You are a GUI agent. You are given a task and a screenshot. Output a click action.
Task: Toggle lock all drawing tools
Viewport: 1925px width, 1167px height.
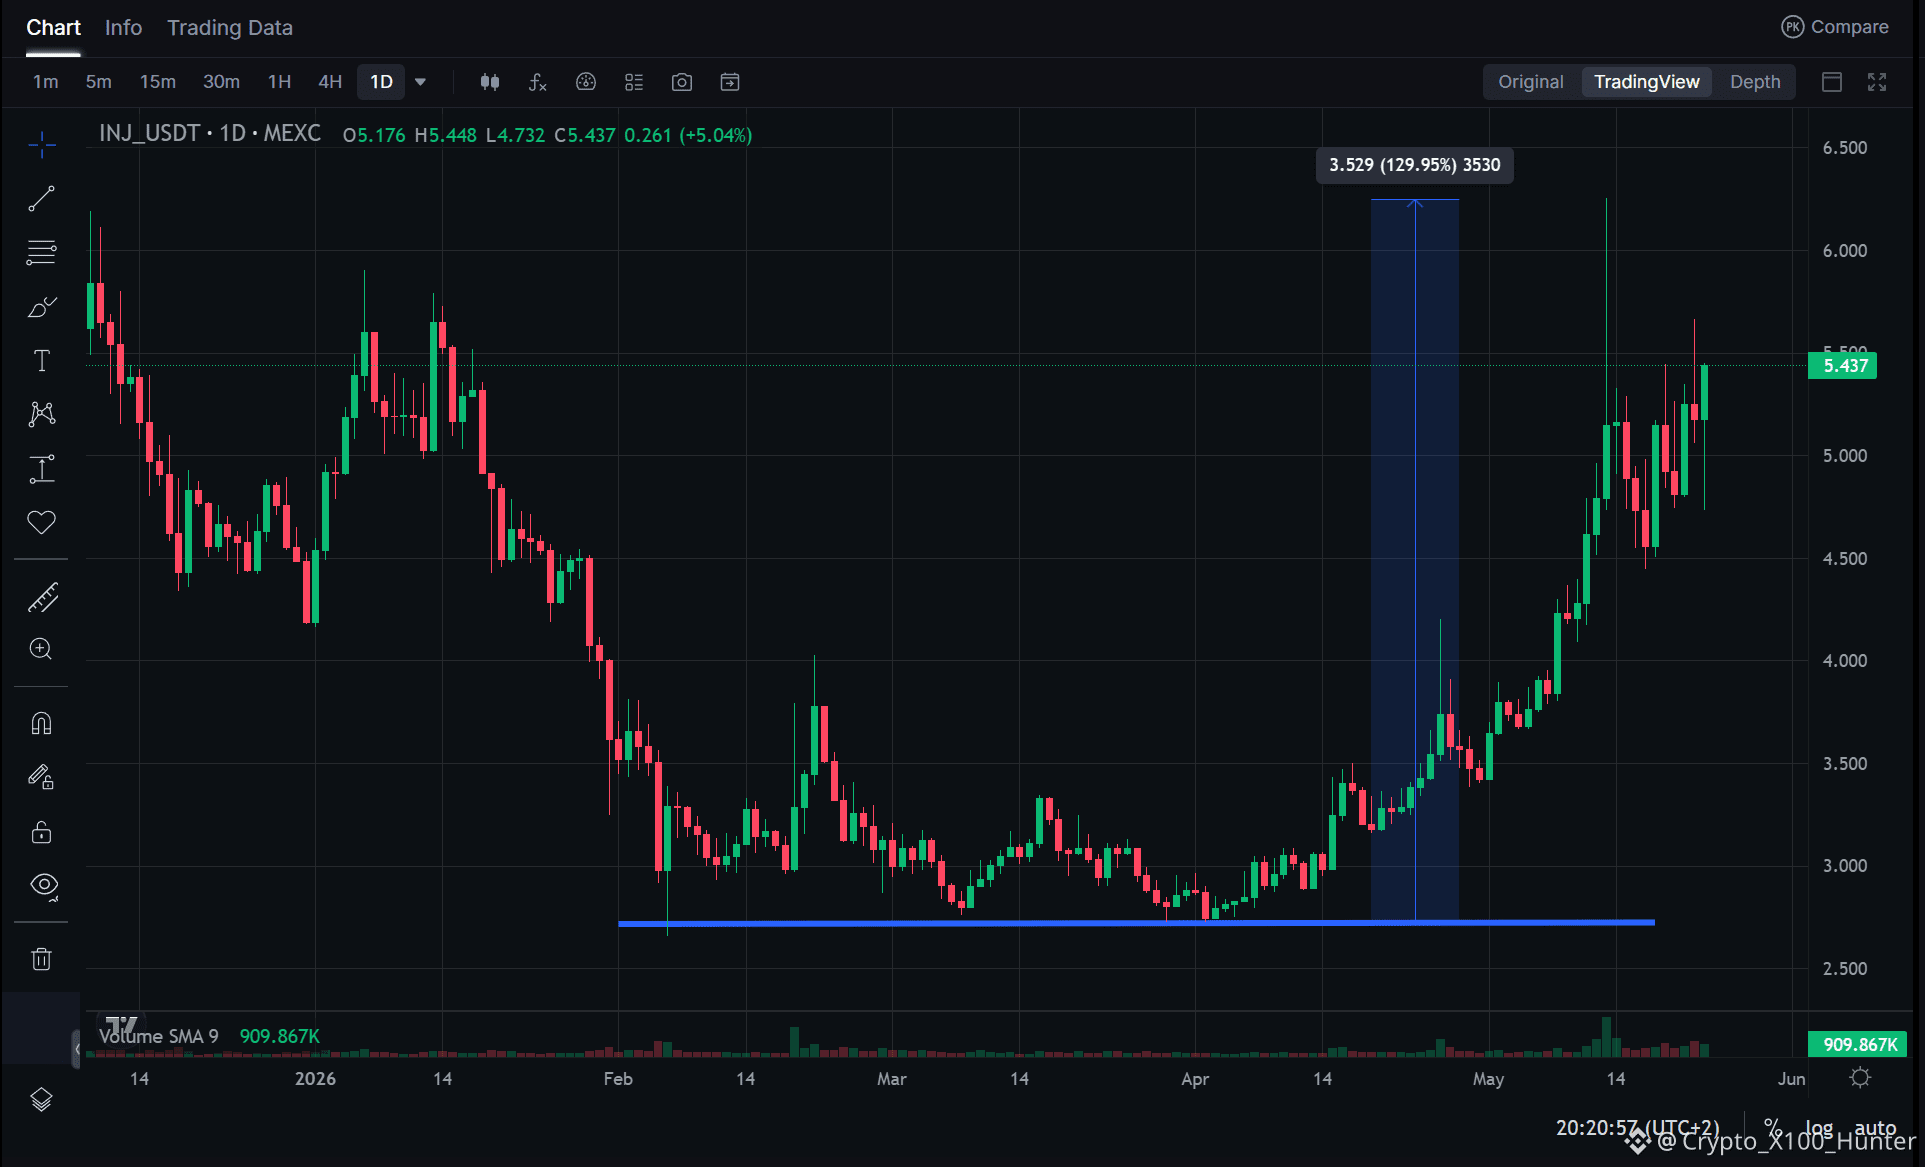click(x=42, y=831)
